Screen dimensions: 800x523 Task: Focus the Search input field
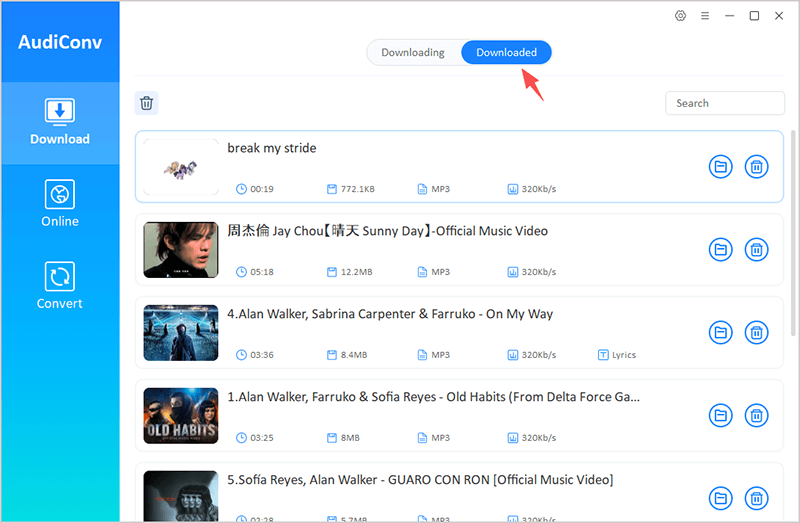pos(724,103)
